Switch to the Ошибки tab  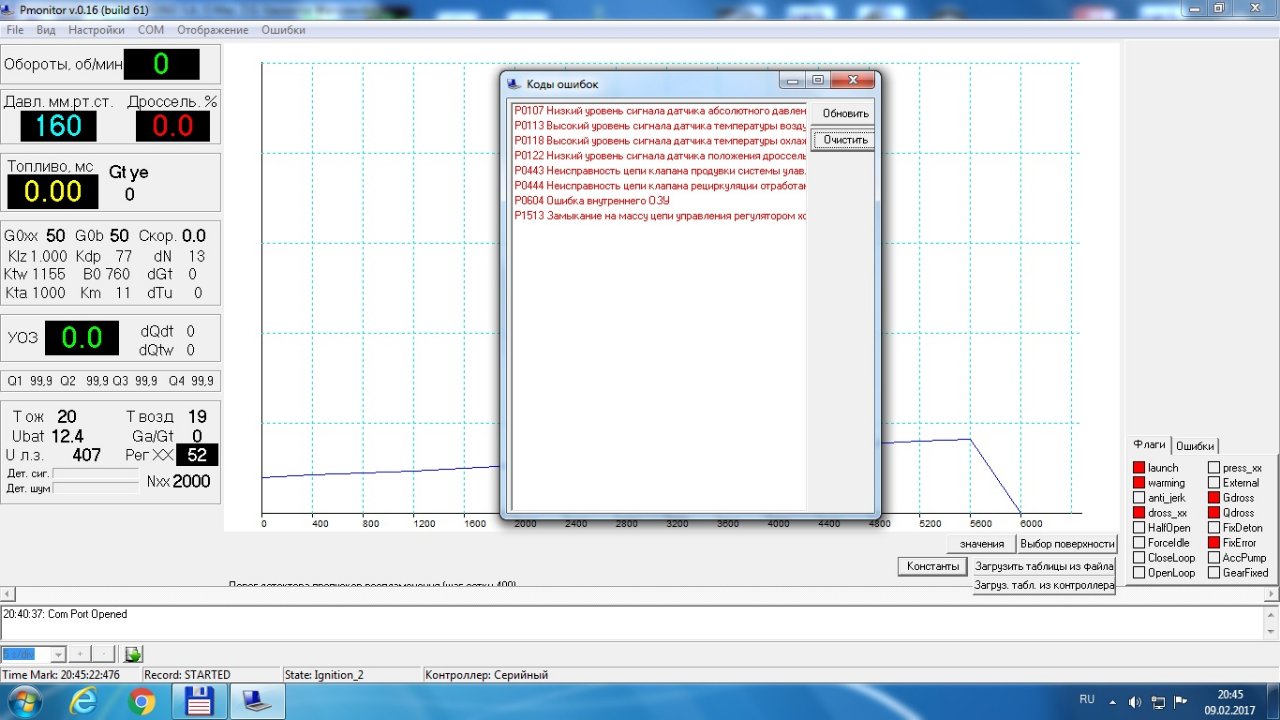(x=1195, y=446)
